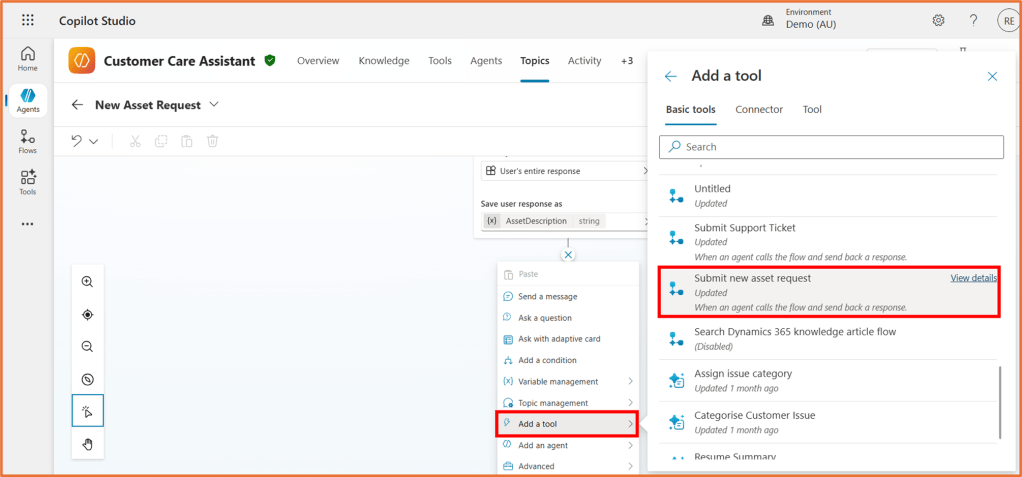Choose Send a message from the menu
The width and height of the screenshot is (1022, 477).
tap(568, 296)
